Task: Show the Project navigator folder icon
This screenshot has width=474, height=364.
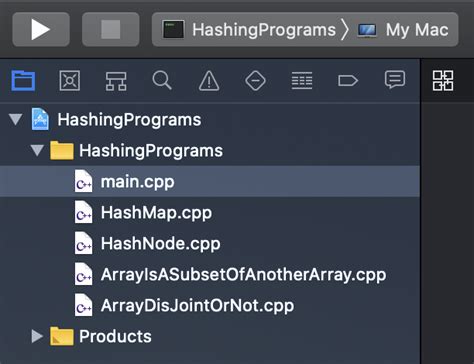Action: click(23, 80)
